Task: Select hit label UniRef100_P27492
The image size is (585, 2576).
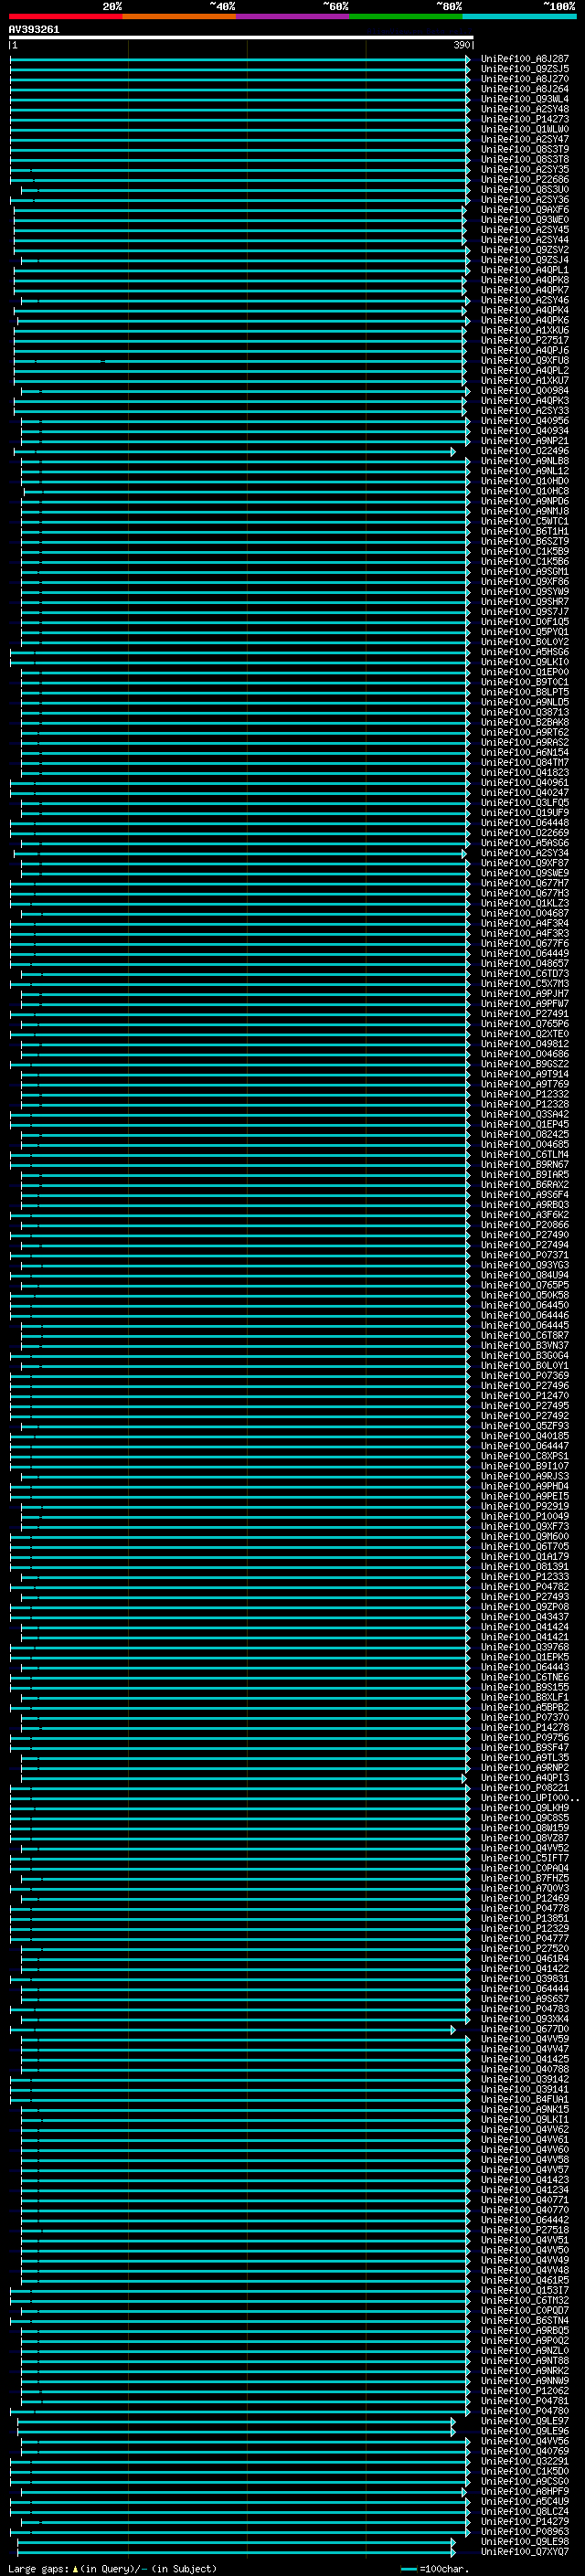Action: tap(525, 1416)
